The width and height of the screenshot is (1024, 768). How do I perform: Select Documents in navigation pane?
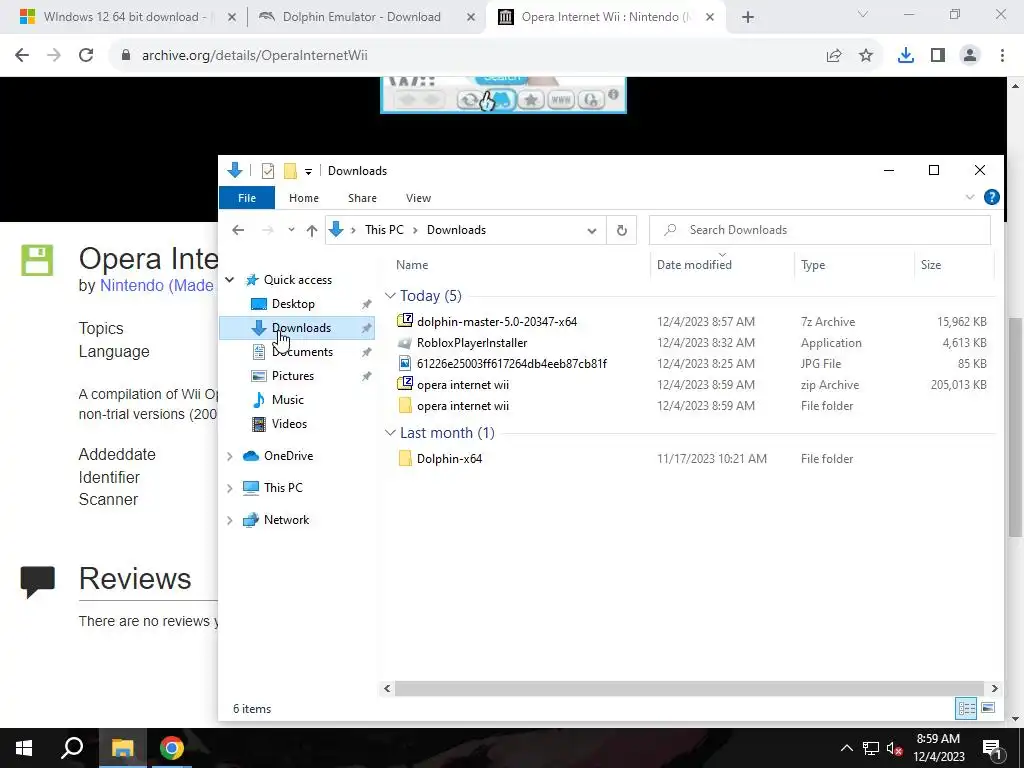[x=302, y=352]
